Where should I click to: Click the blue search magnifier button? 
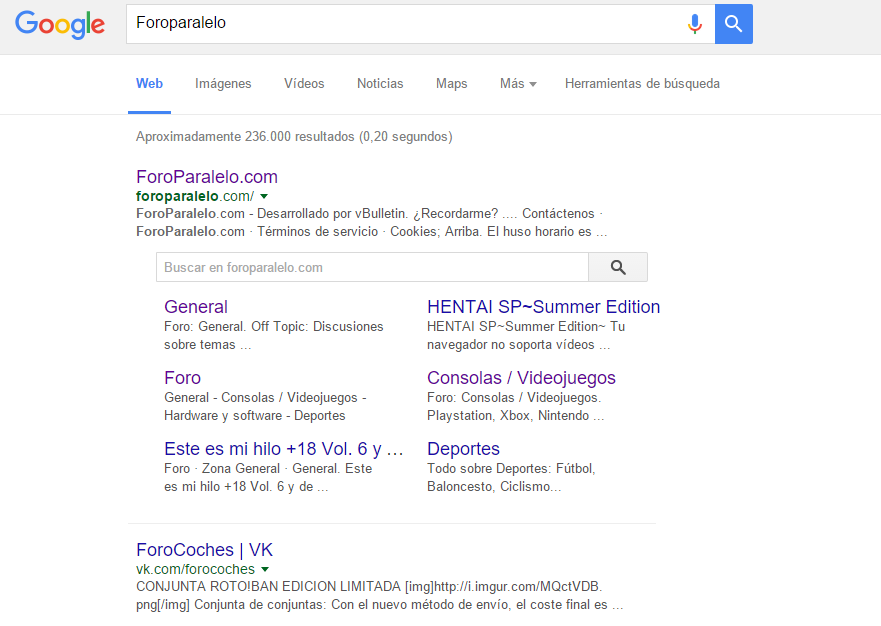733,24
